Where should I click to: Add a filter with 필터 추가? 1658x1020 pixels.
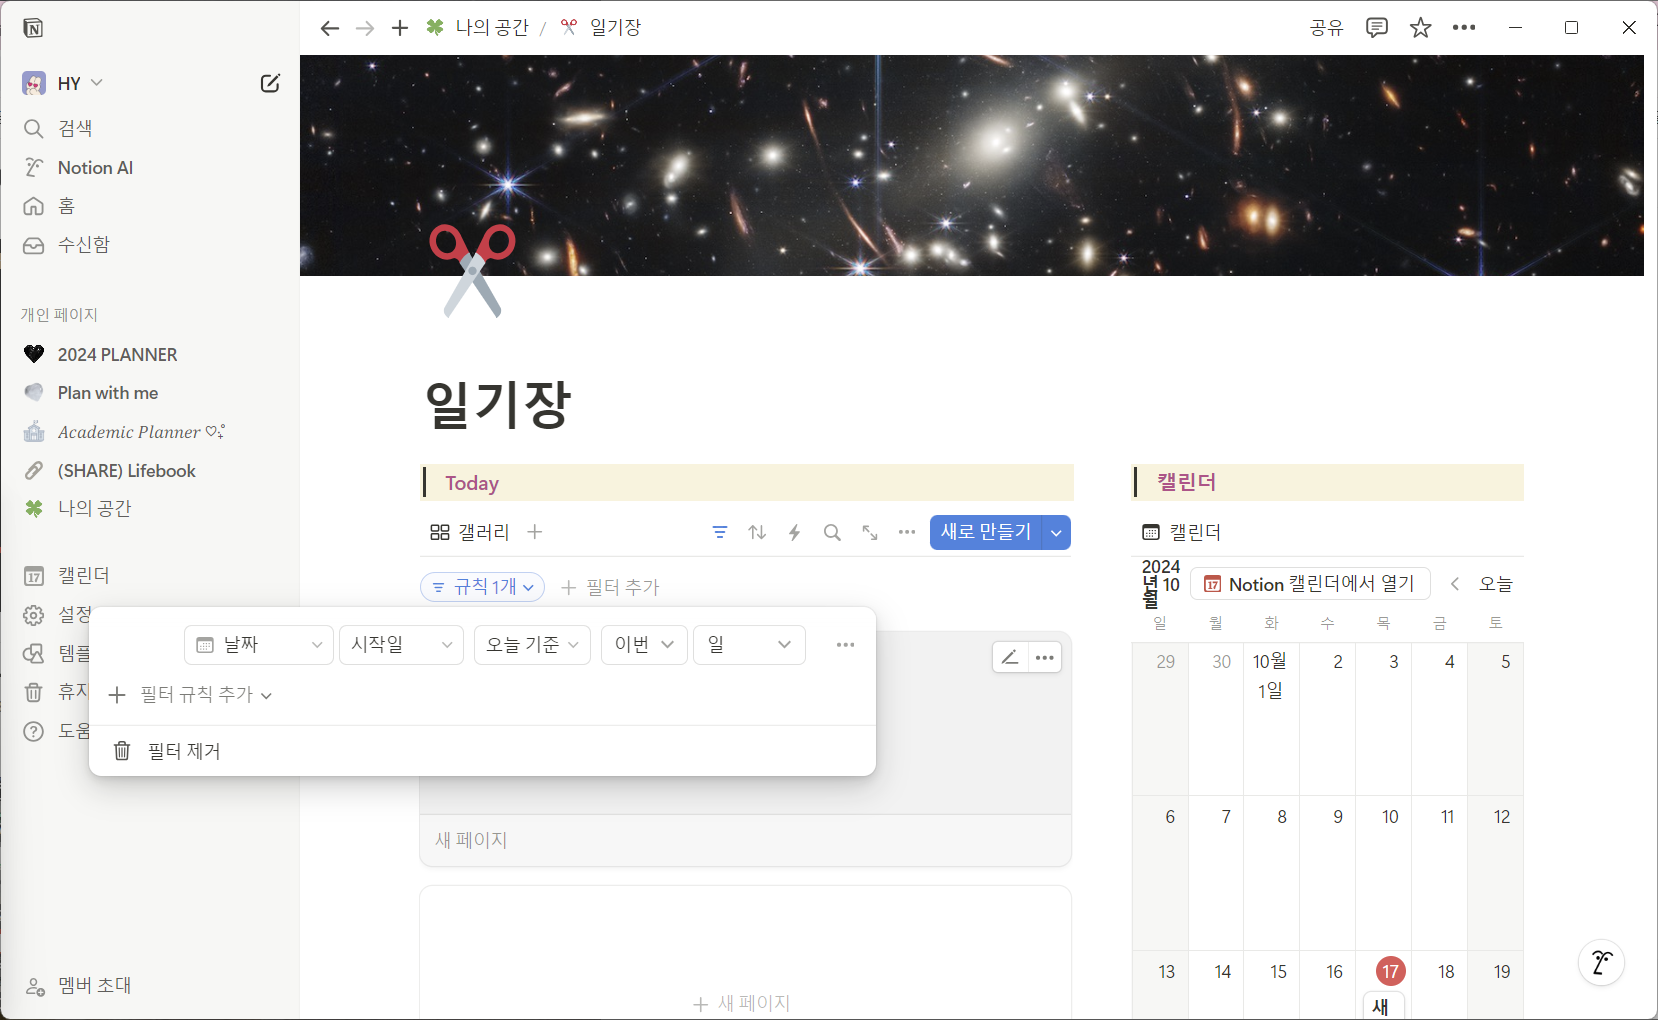[x=610, y=587]
